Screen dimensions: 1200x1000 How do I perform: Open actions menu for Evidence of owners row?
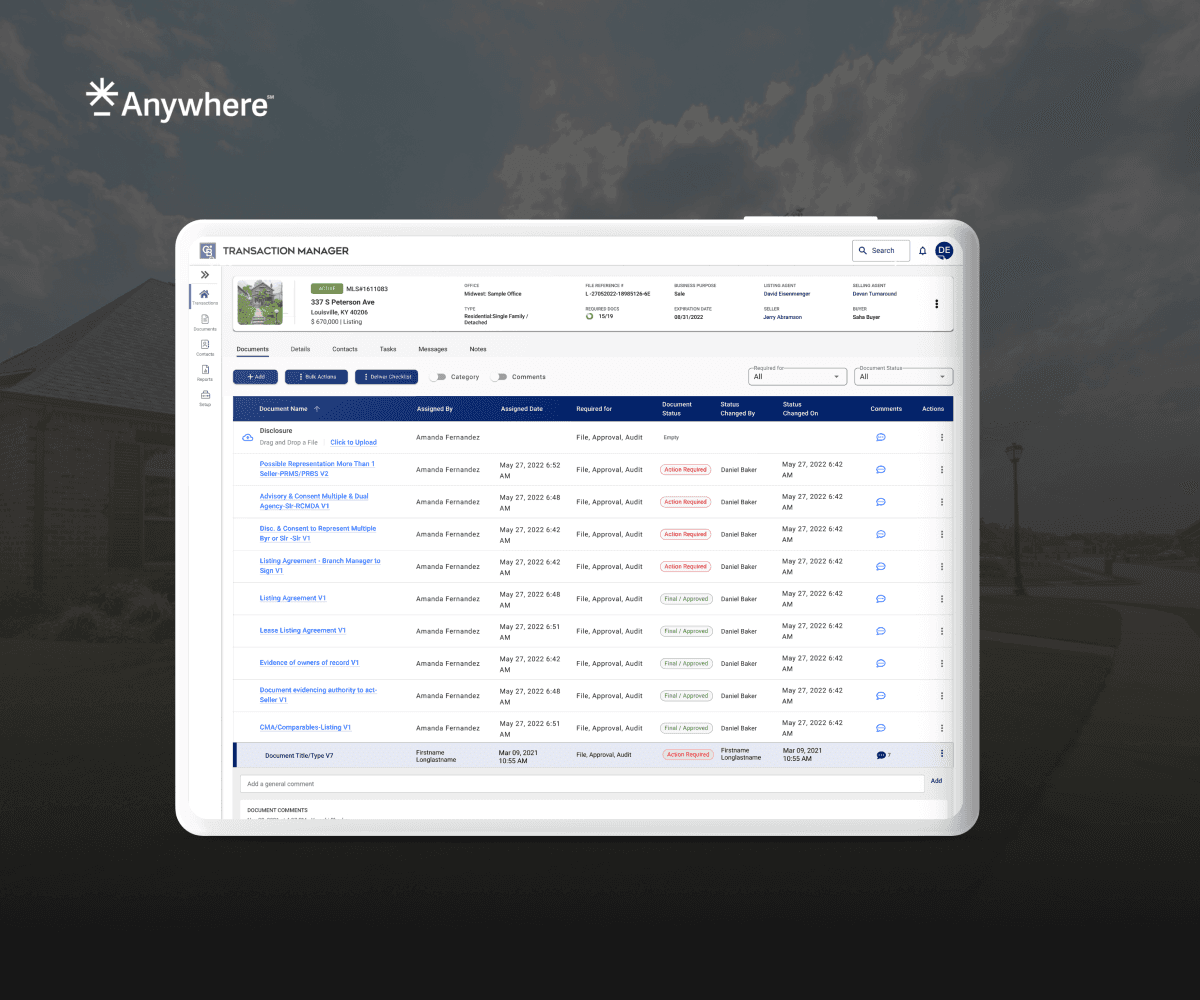point(942,663)
